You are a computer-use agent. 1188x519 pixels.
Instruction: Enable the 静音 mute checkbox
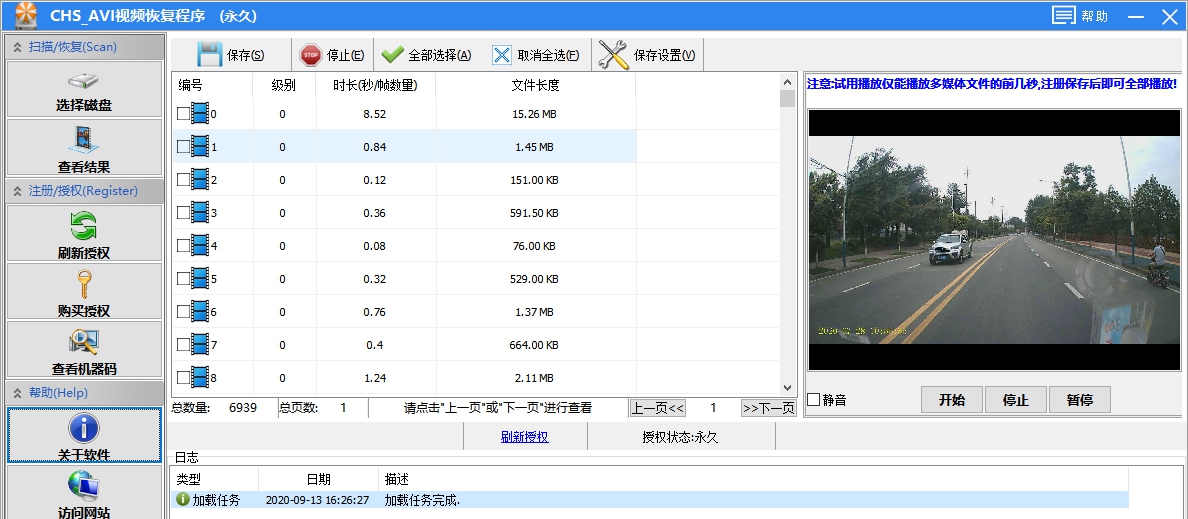[814, 400]
